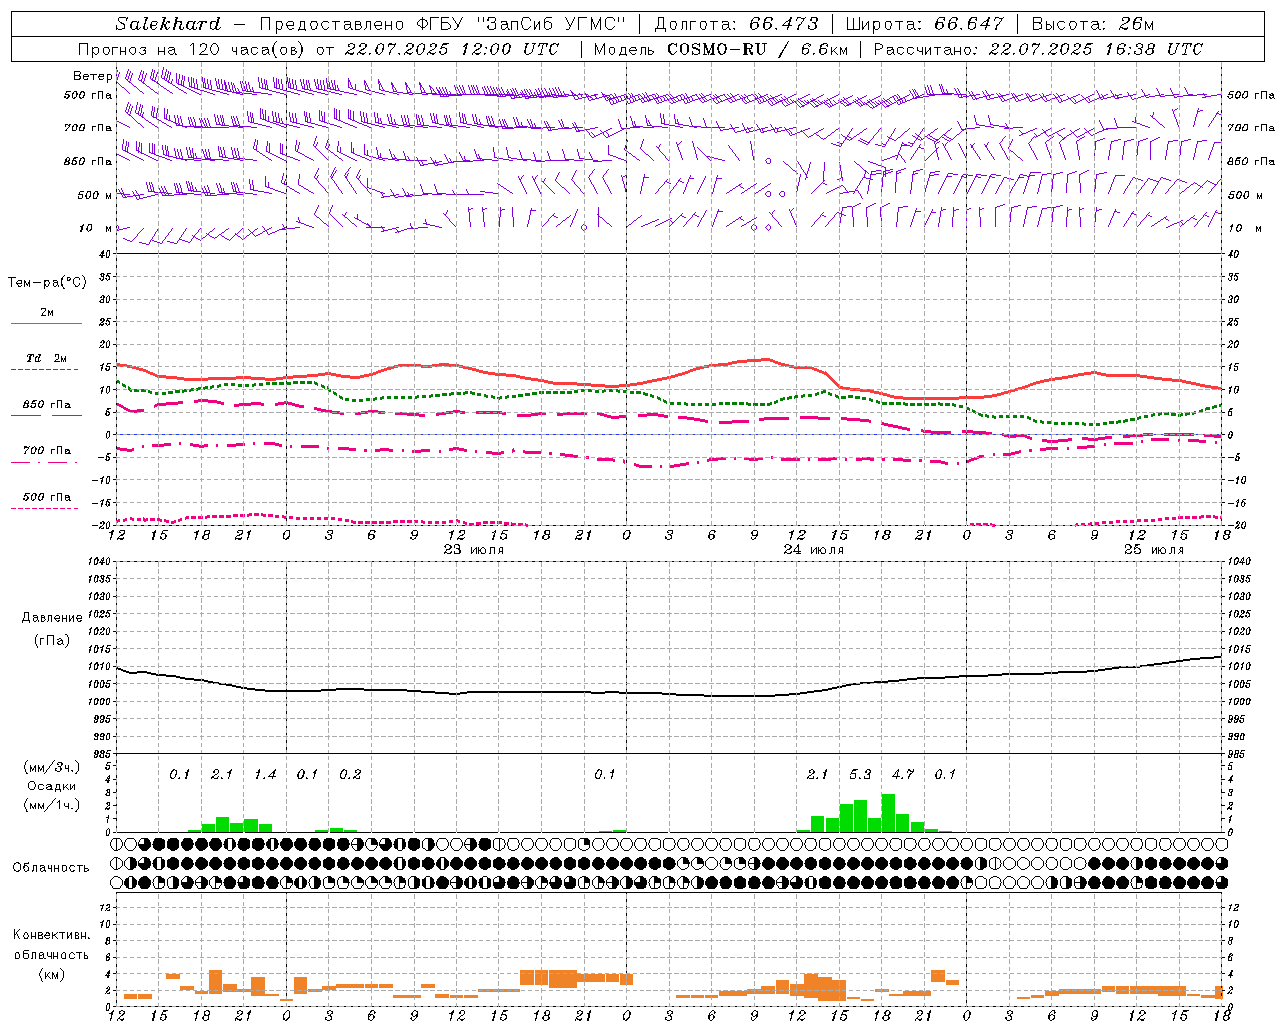Click the Модель COSMO-RU / 6.6км text

coord(721,49)
